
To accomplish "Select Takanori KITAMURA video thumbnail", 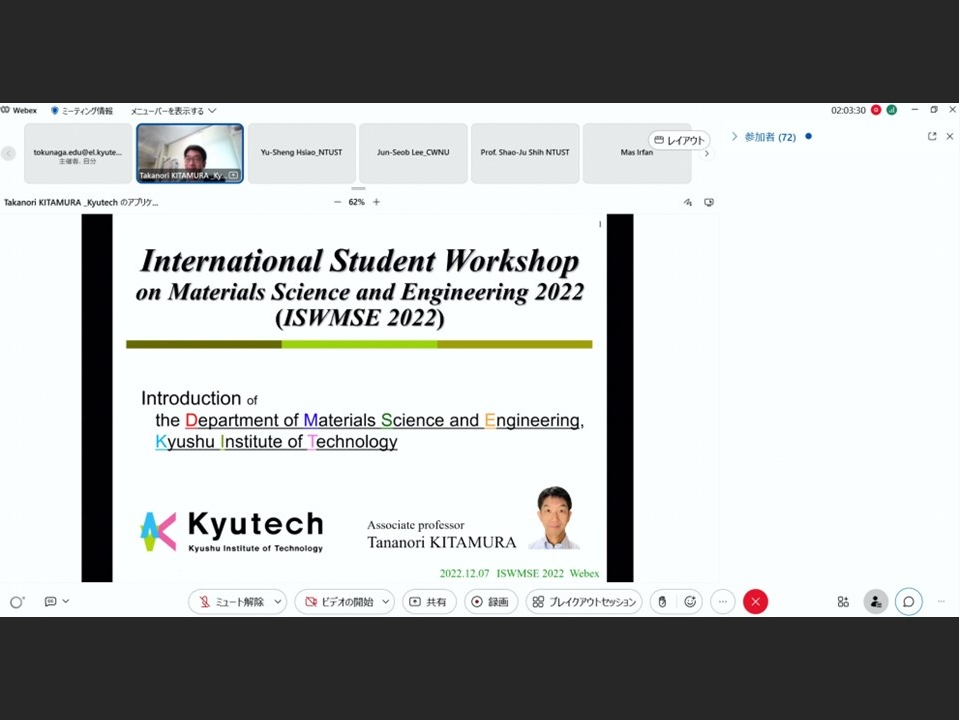I will click(190, 153).
